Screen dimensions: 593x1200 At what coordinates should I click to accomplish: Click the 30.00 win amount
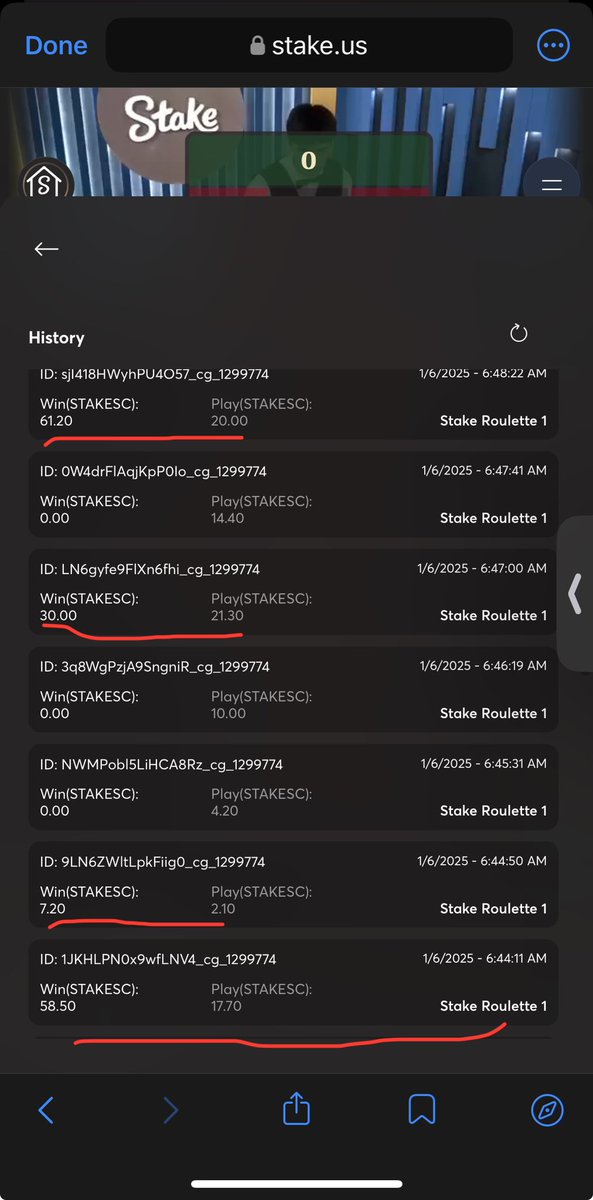pos(58,615)
